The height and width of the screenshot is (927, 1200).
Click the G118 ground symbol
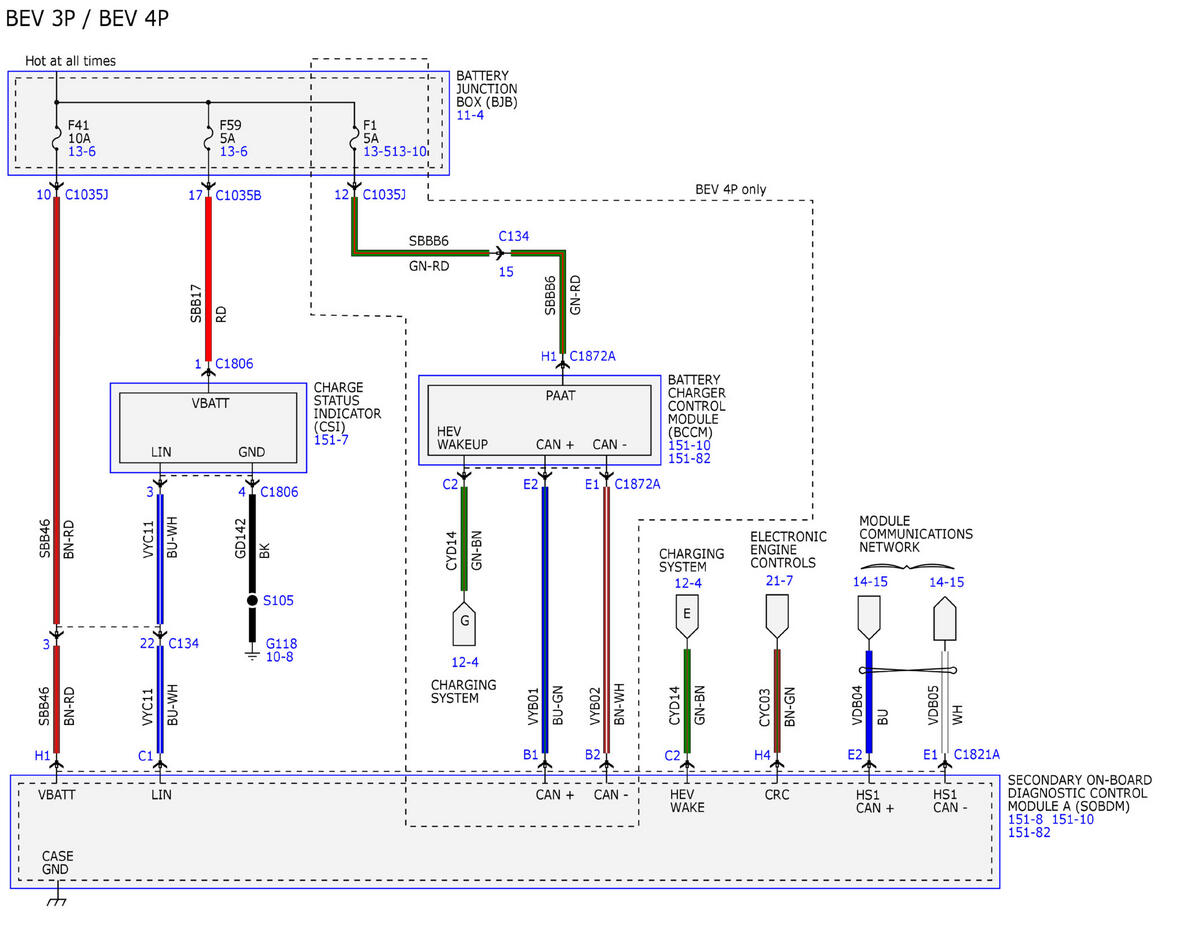coord(252,655)
